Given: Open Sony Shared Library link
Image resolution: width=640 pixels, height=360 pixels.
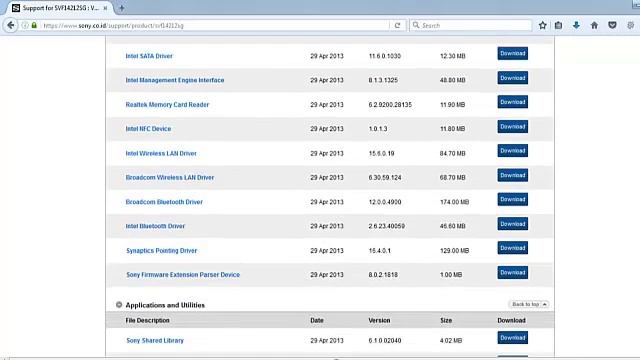Looking at the screenshot, I should 155,340.
